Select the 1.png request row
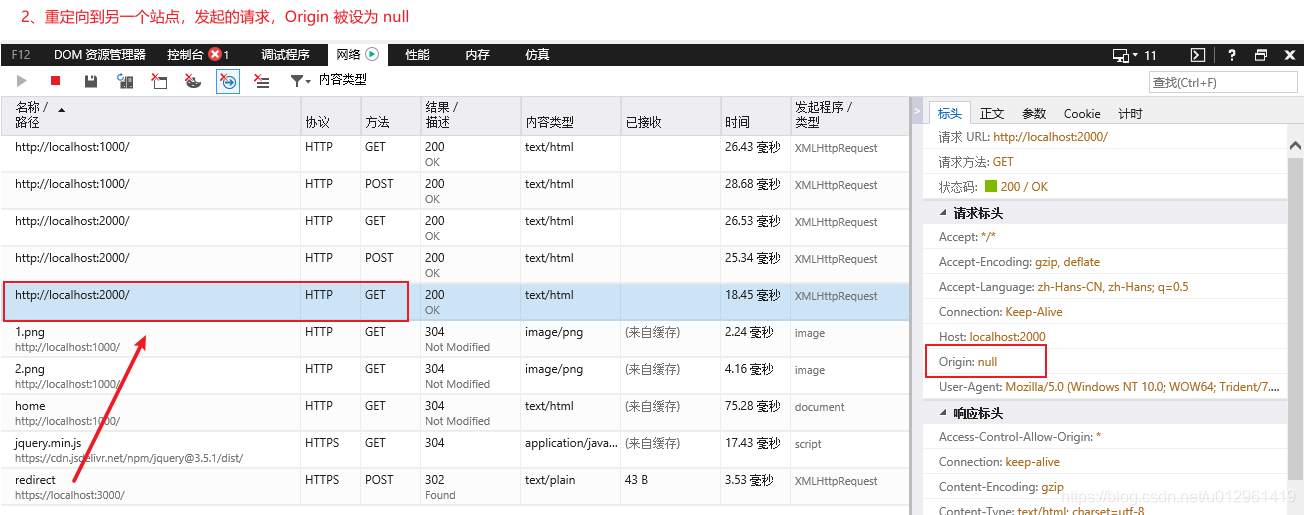The image size is (1305, 515). (x=454, y=339)
